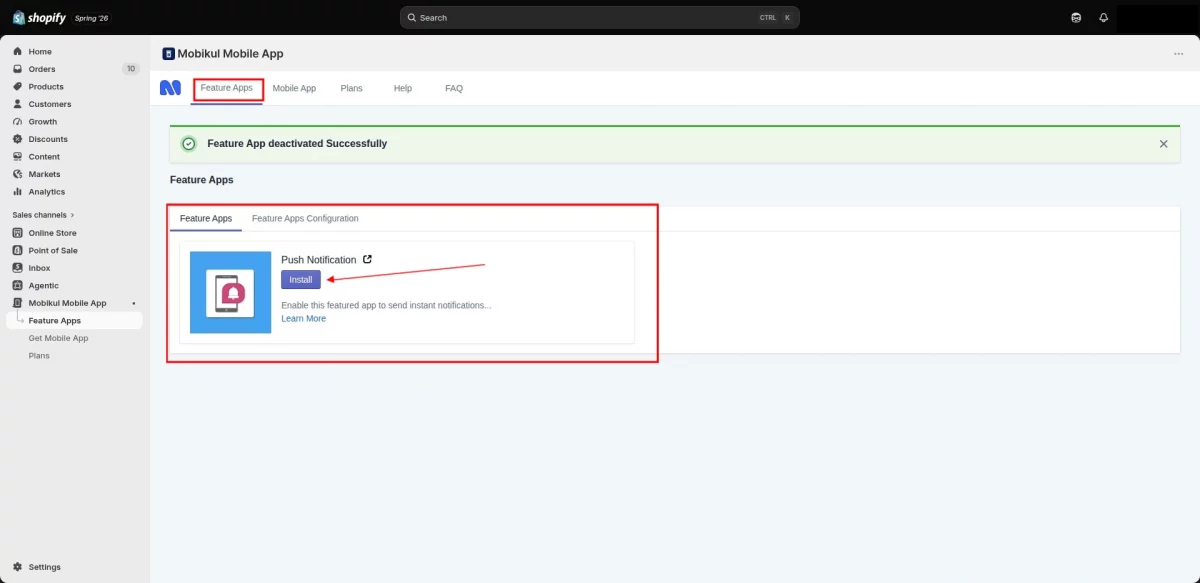The height and width of the screenshot is (583, 1200).
Task: Select the Markets globe icon
Action: coord(18,174)
